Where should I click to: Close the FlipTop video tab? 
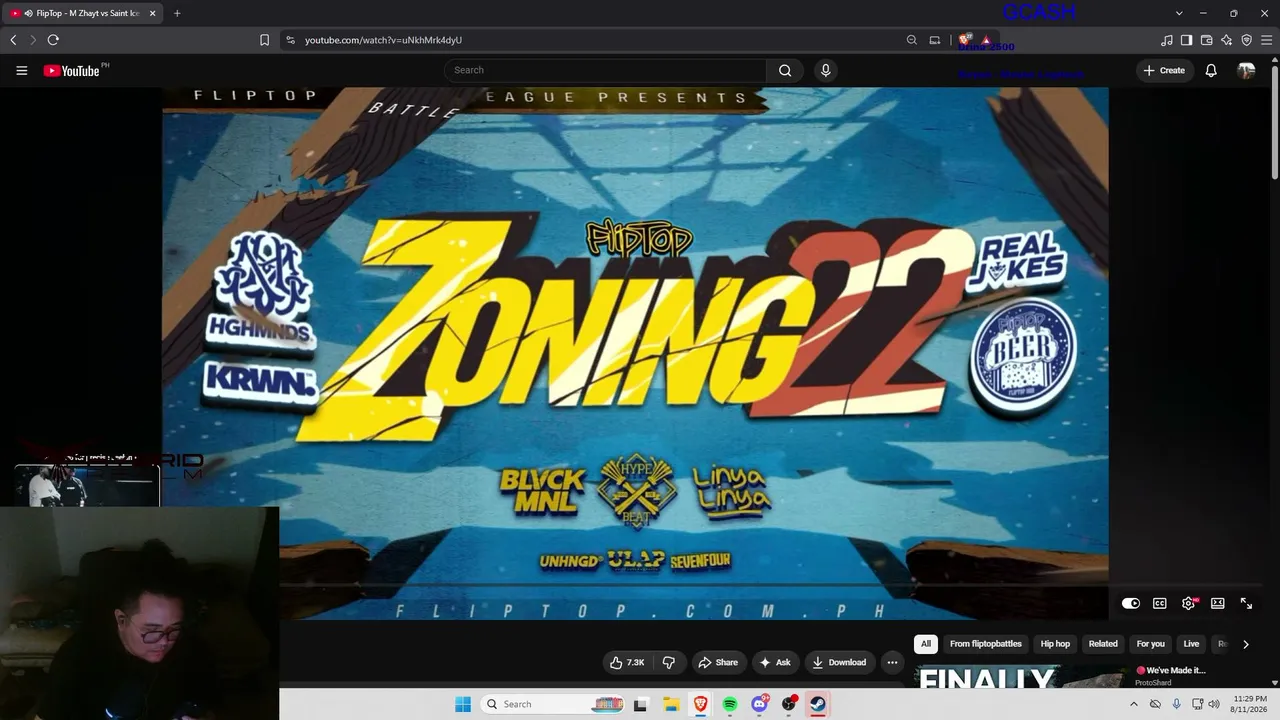pos(152,13)
